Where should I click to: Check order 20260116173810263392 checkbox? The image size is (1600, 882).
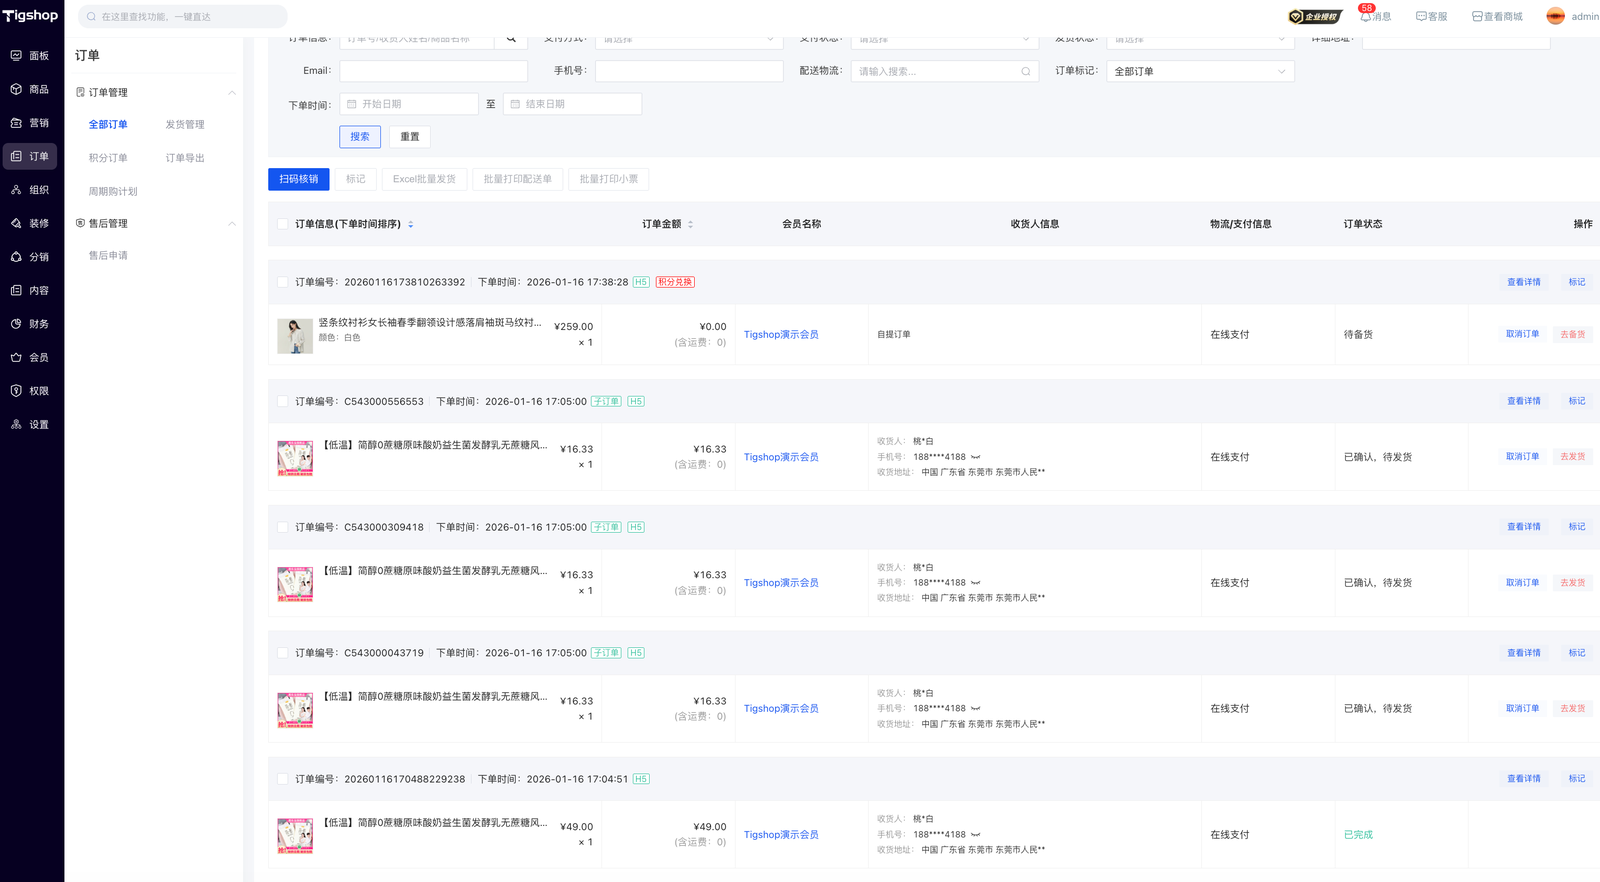point(283,282)
